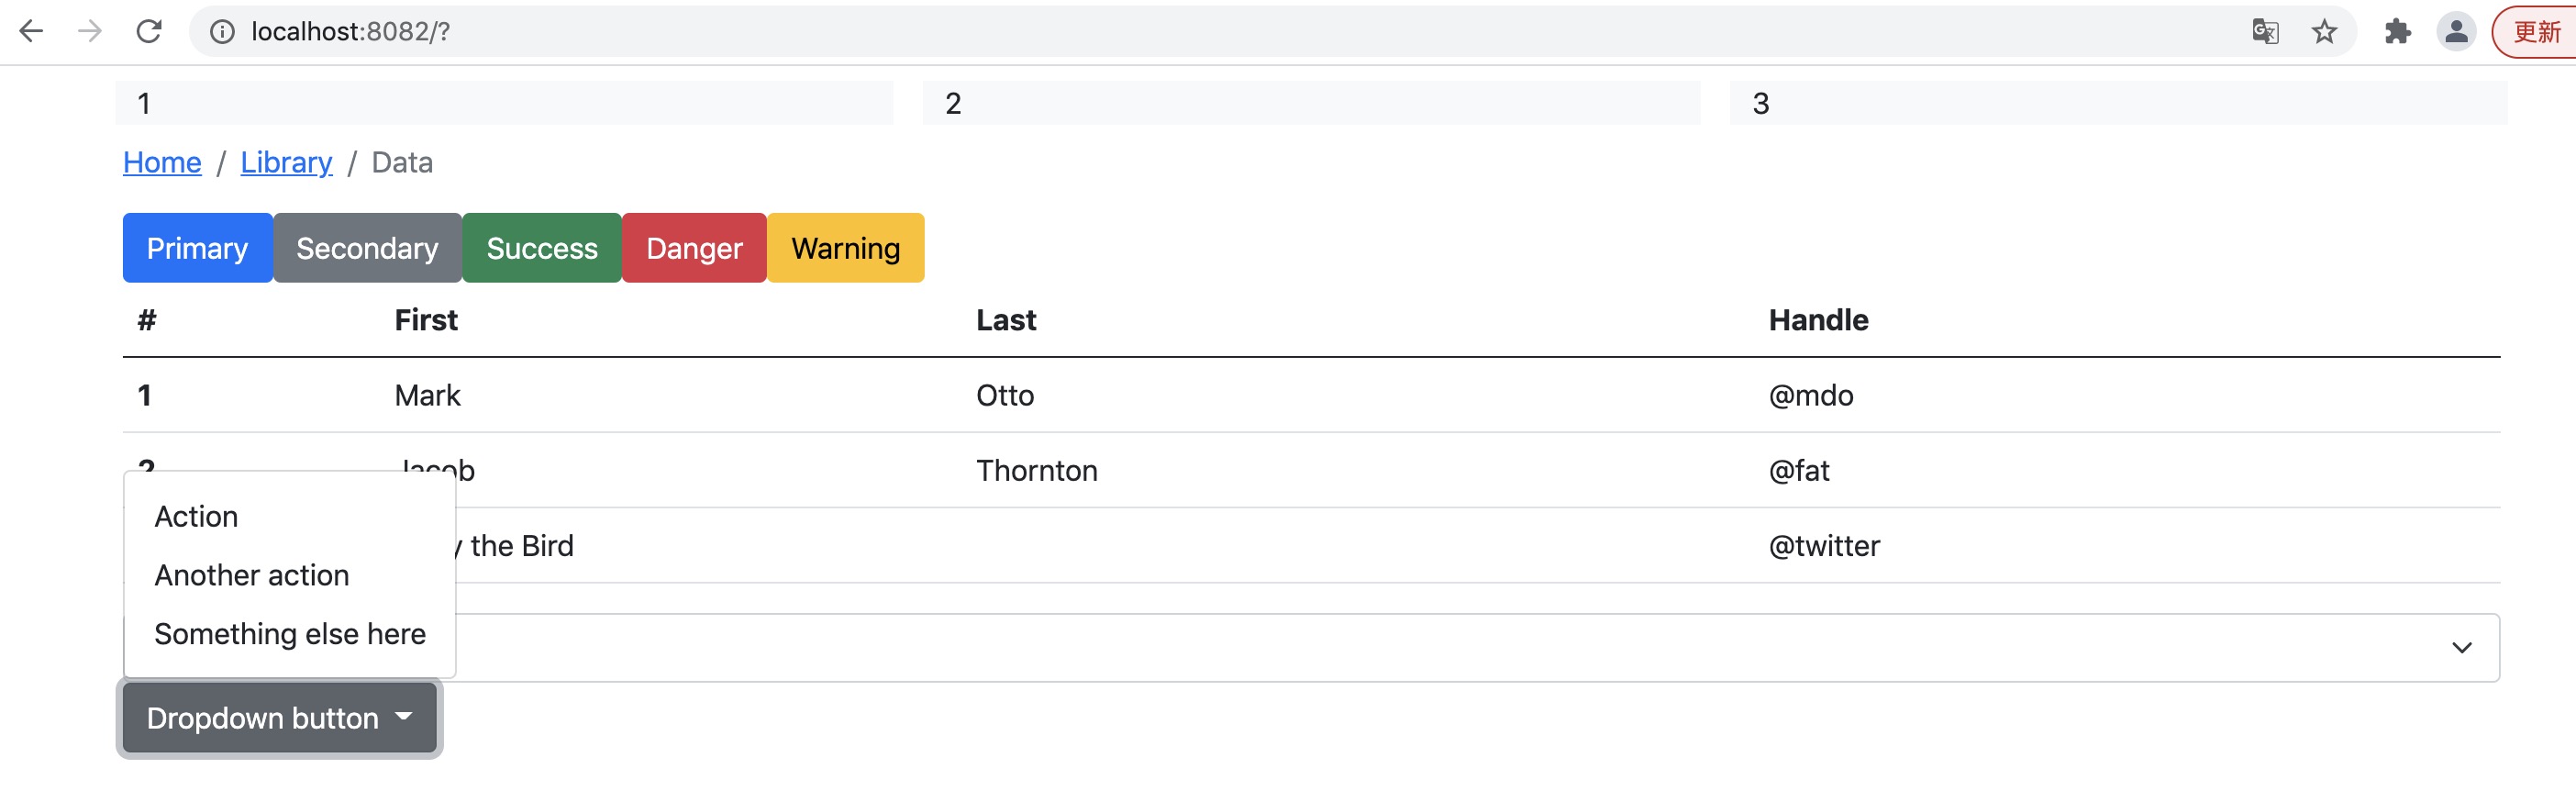View site information icon in address bar
Screen dimensions: 2576x791
click(222, 32)
